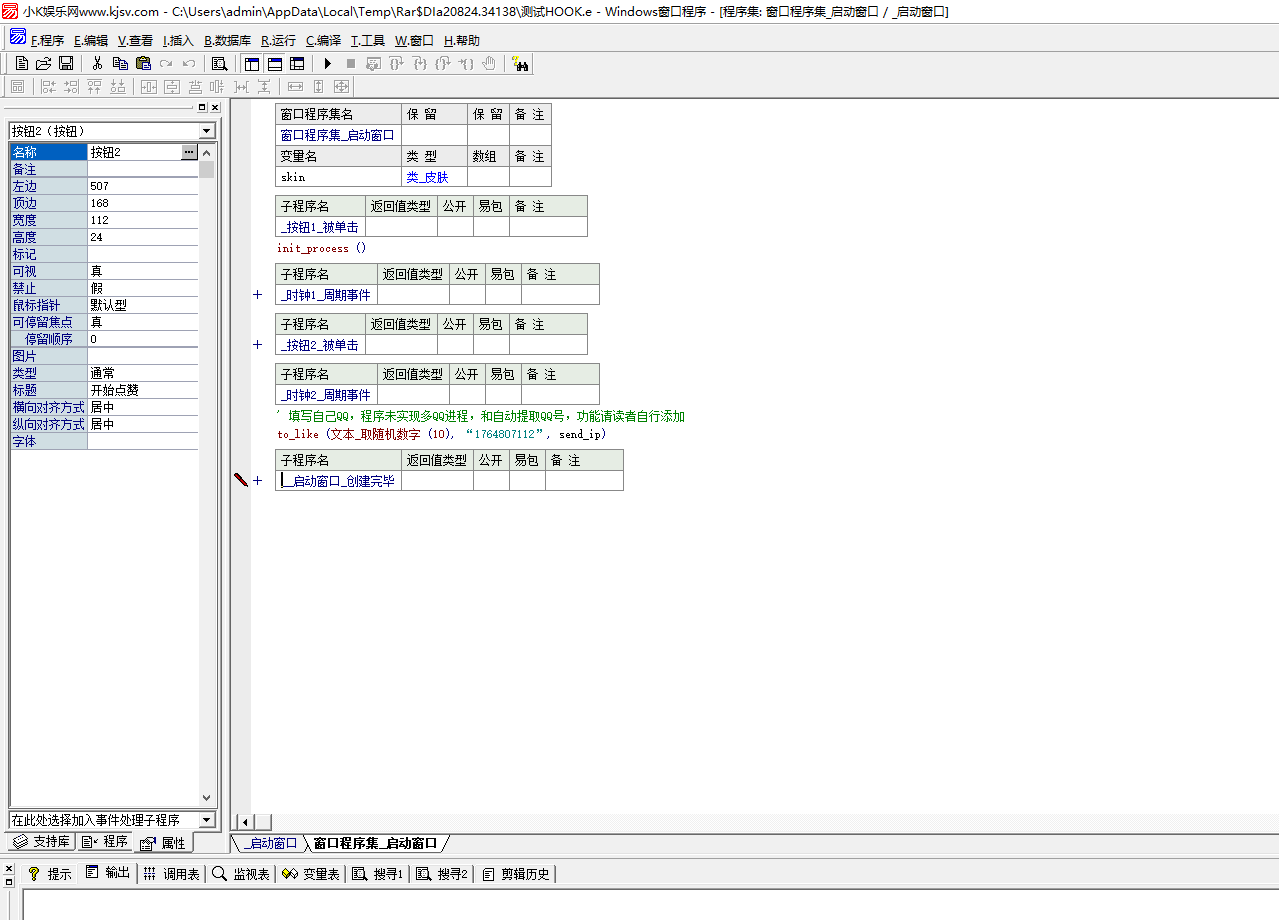Click the to_like code line
The height and width of the screenshot is (920, 1279).
tap(442, 435)
